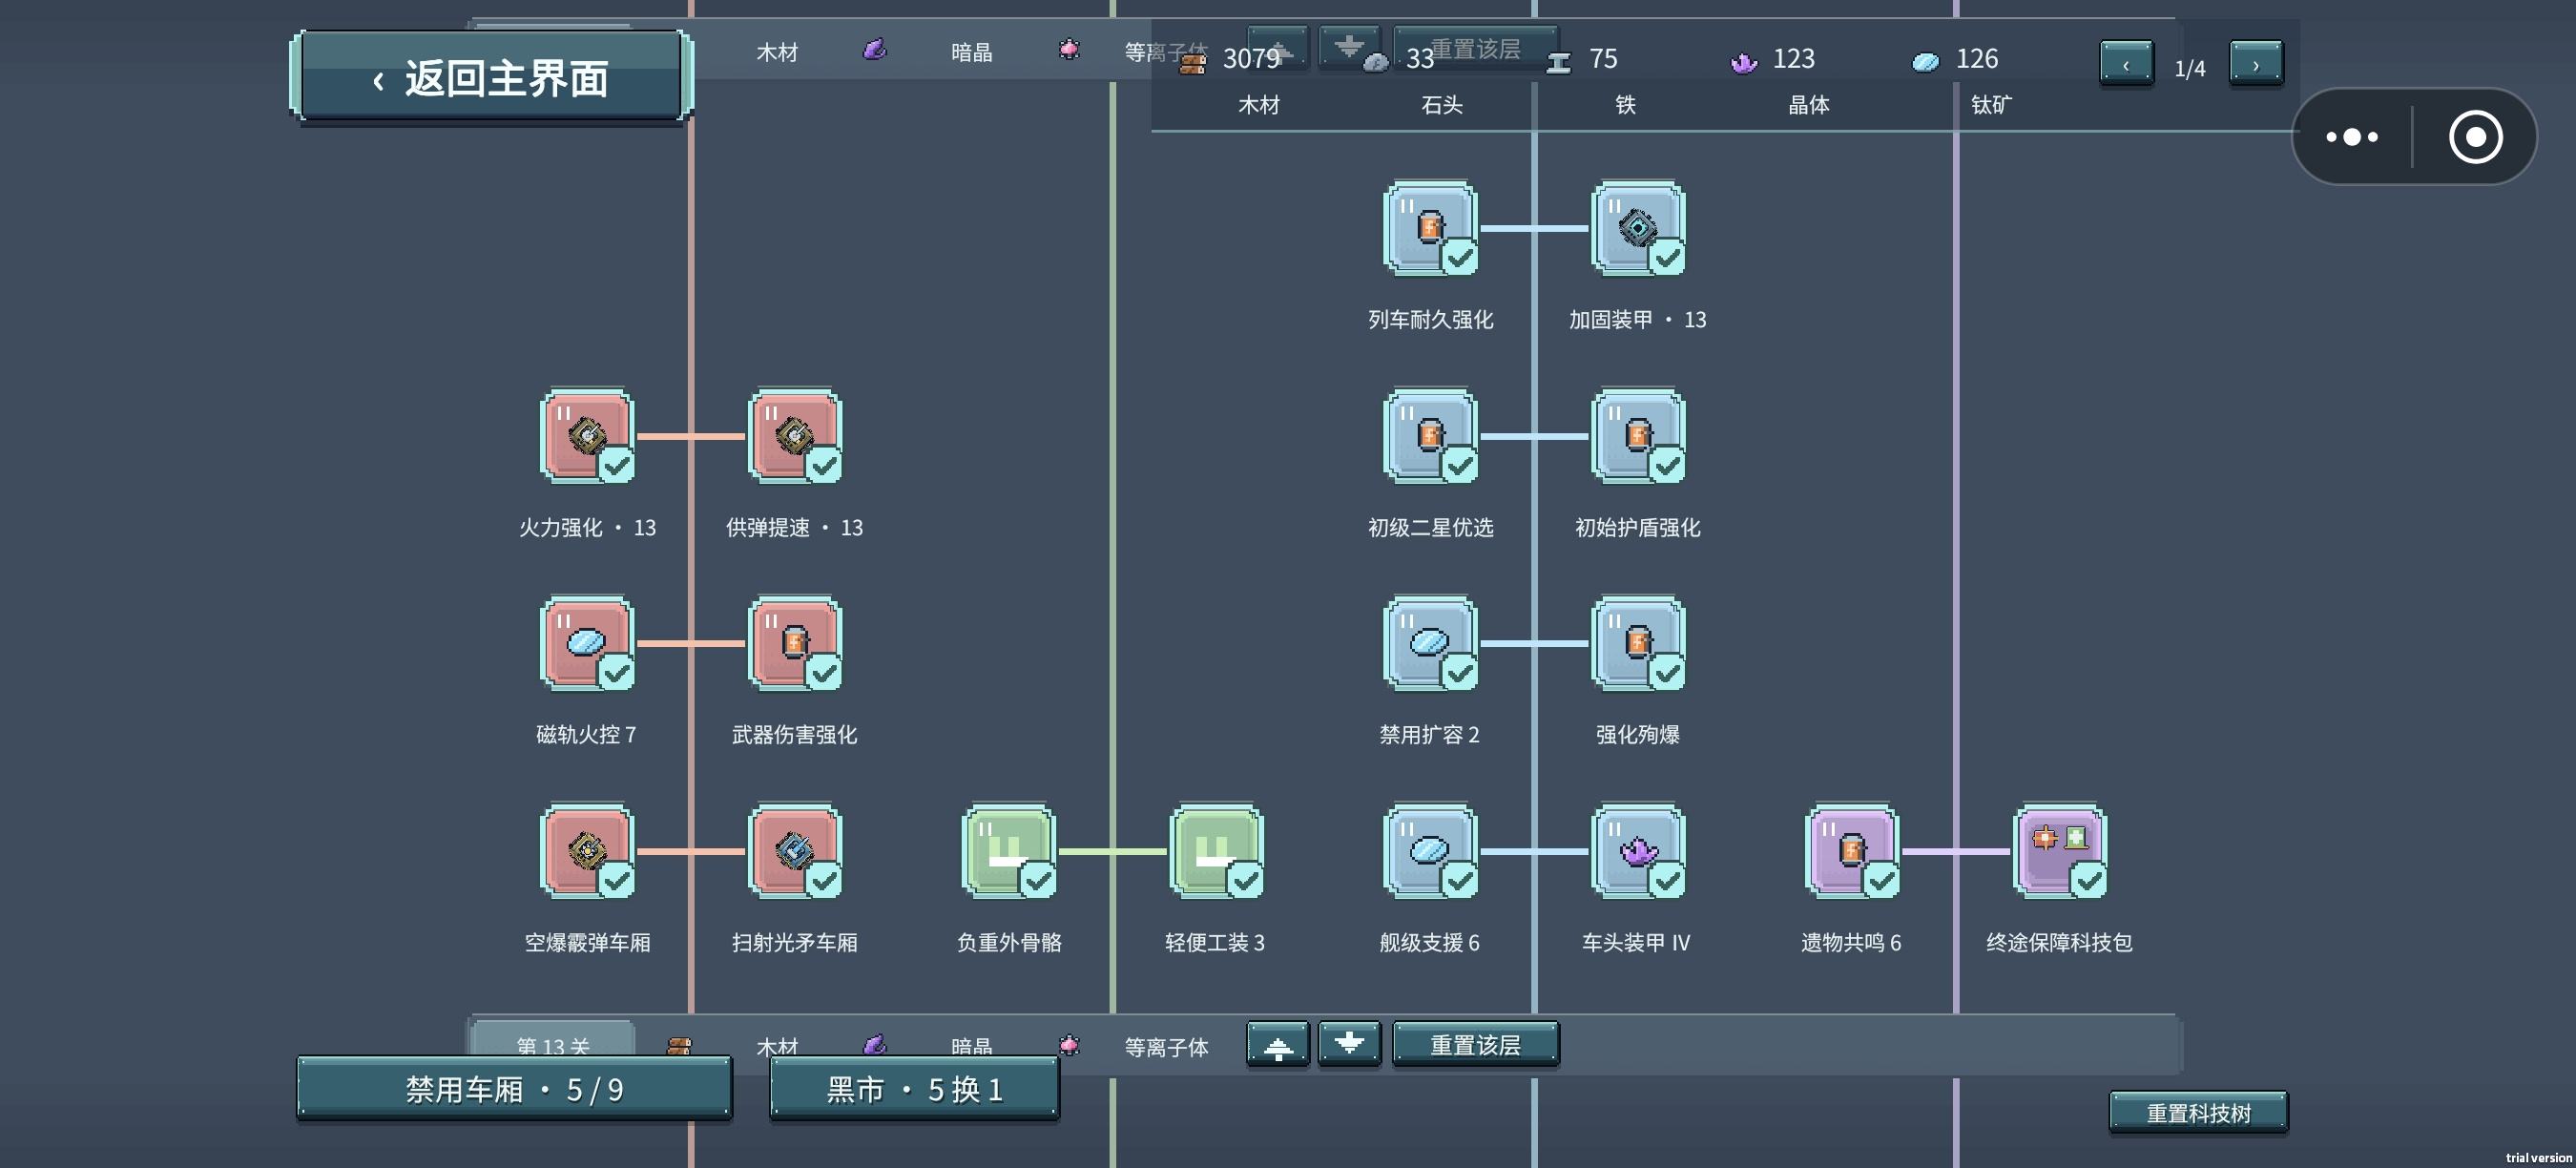Click the 轻便工装 3 green node
Viewport: 2576px width, 1168px height.
coord(1216,851)
